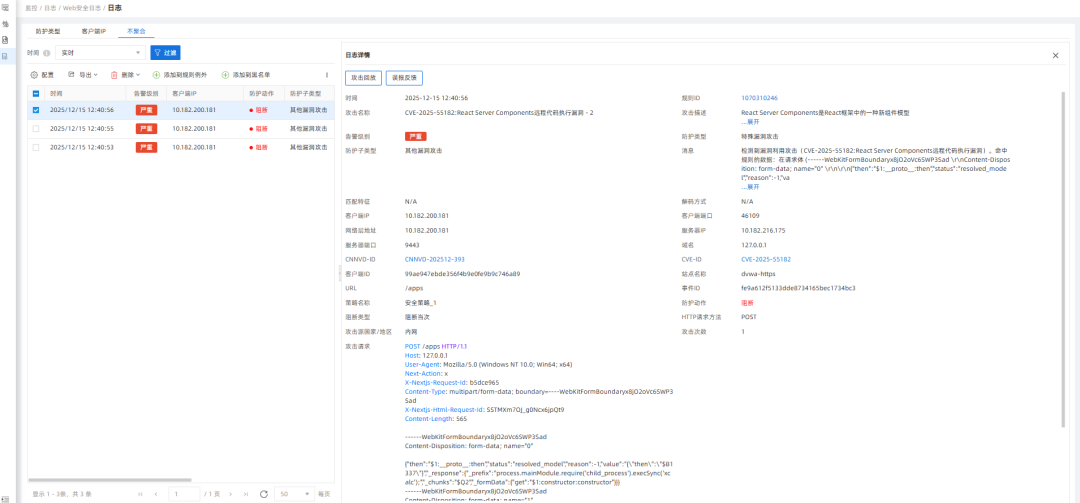Open the three-dot more options menu
1080x503 pixels.
pos(327,75)
